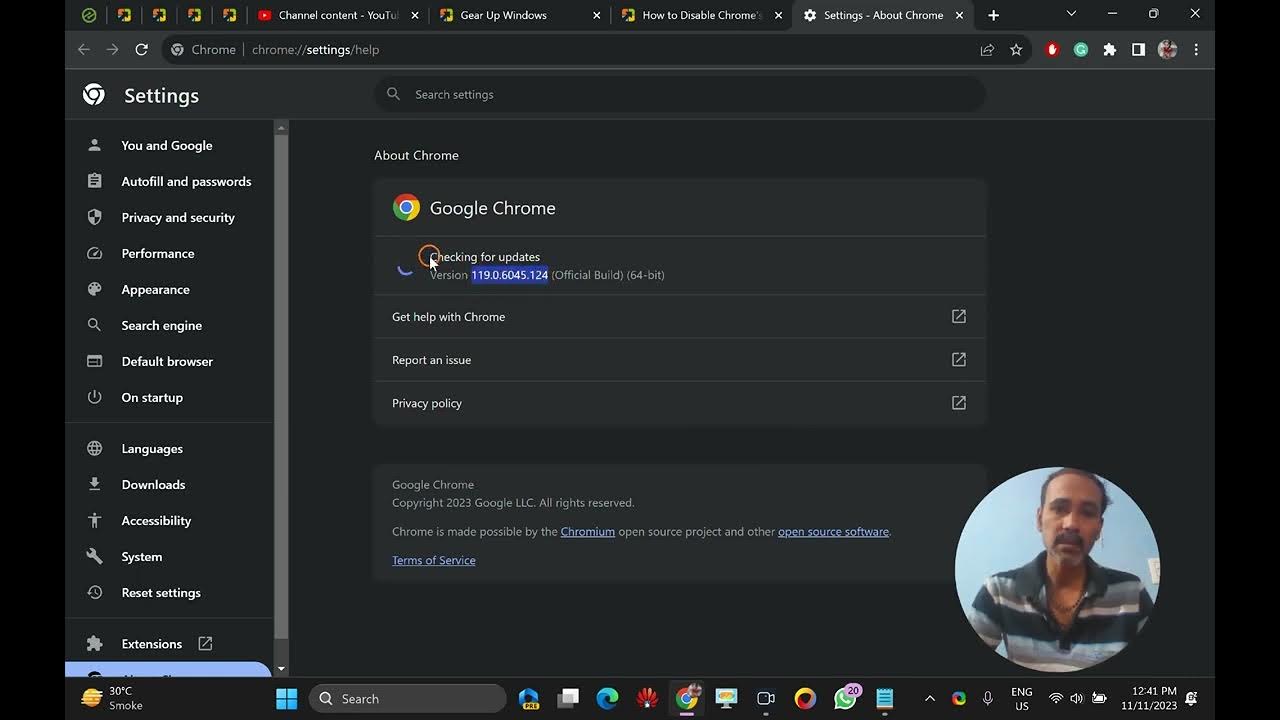
Task: Click the browser Back arrow
Action: [x=84, y=49]
